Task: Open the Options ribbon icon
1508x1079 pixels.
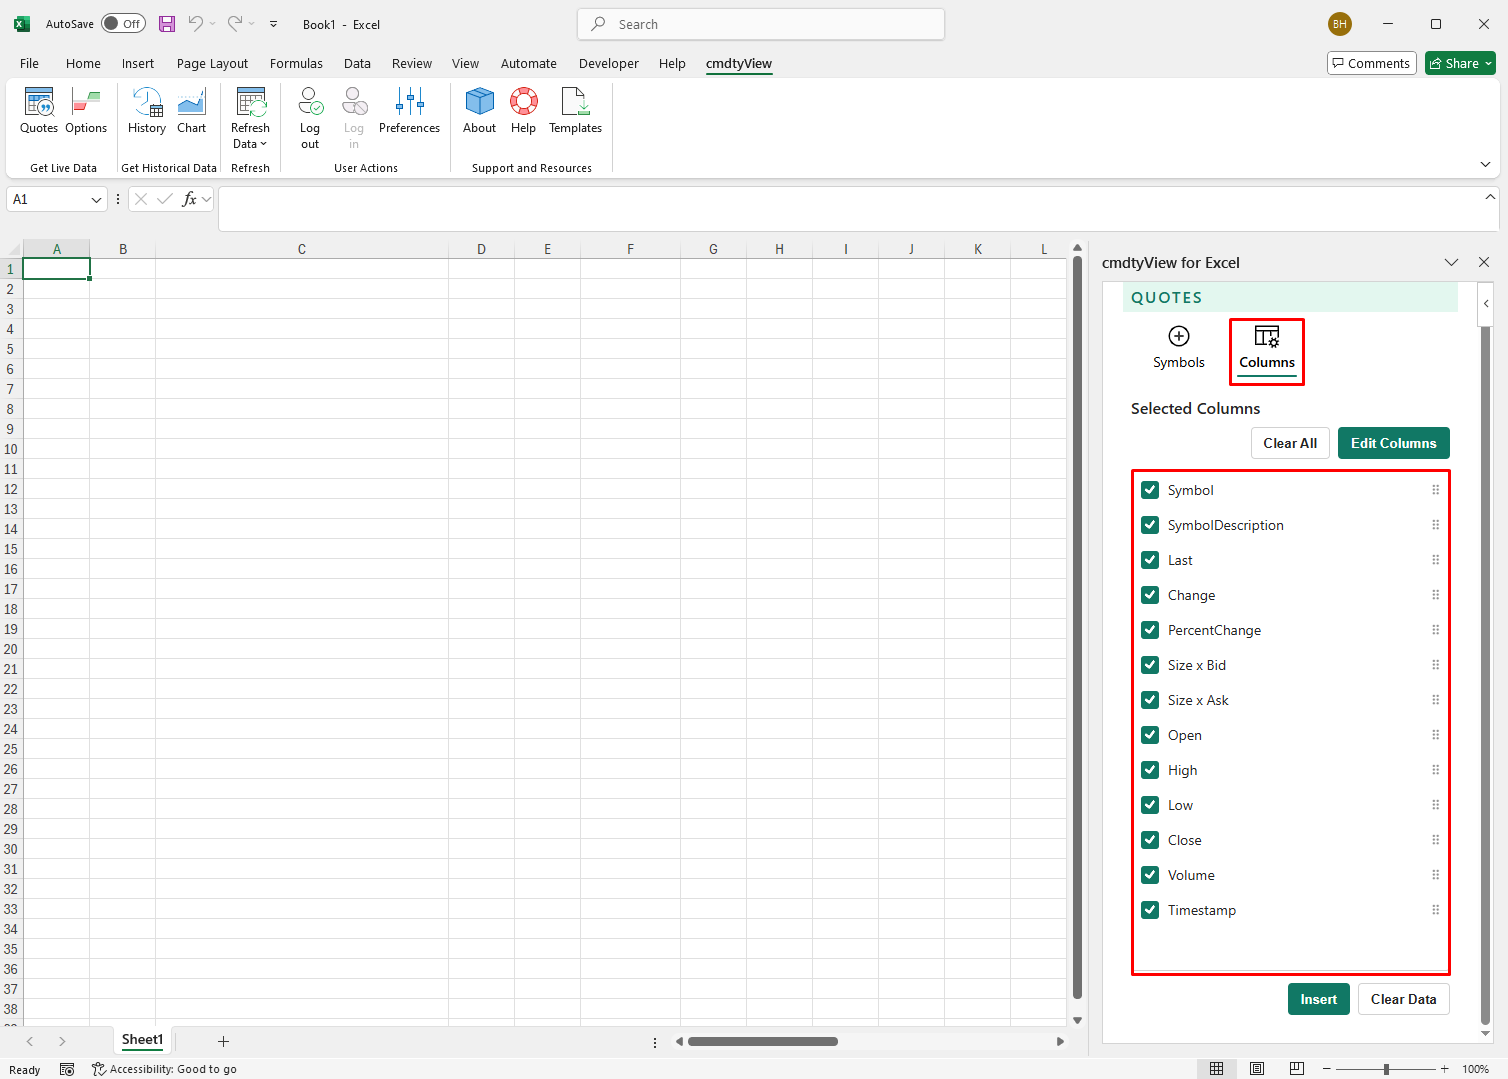Action: click(x=86, y=110)
